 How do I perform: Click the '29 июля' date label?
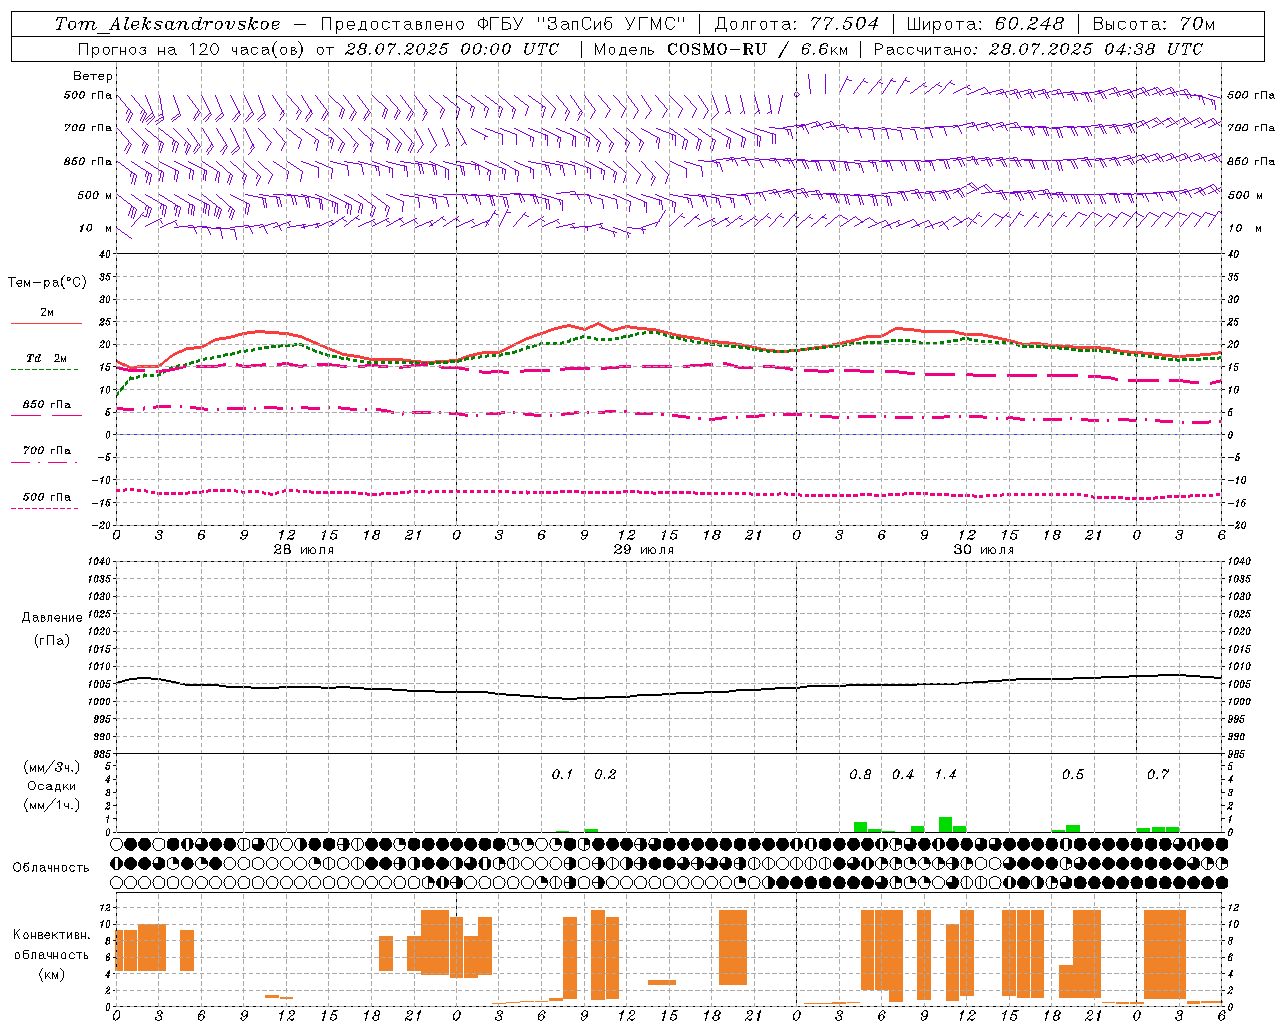pos(644,550)
